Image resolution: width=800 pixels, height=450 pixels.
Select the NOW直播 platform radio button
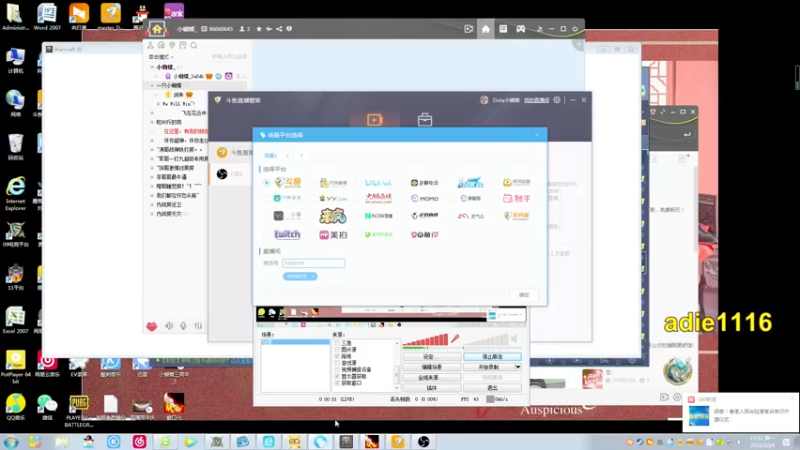[359, 216]
